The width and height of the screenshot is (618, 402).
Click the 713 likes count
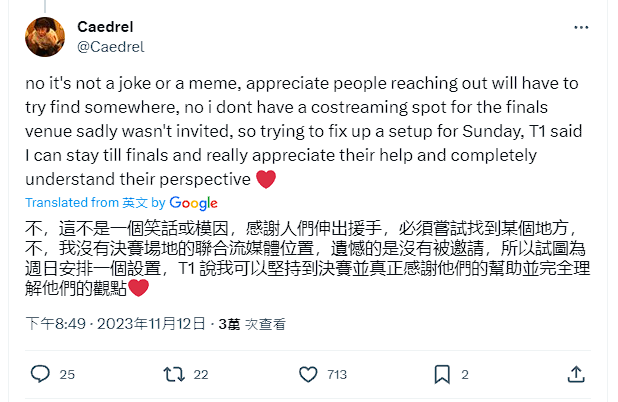pyautogui.click(x=336, y=375)
